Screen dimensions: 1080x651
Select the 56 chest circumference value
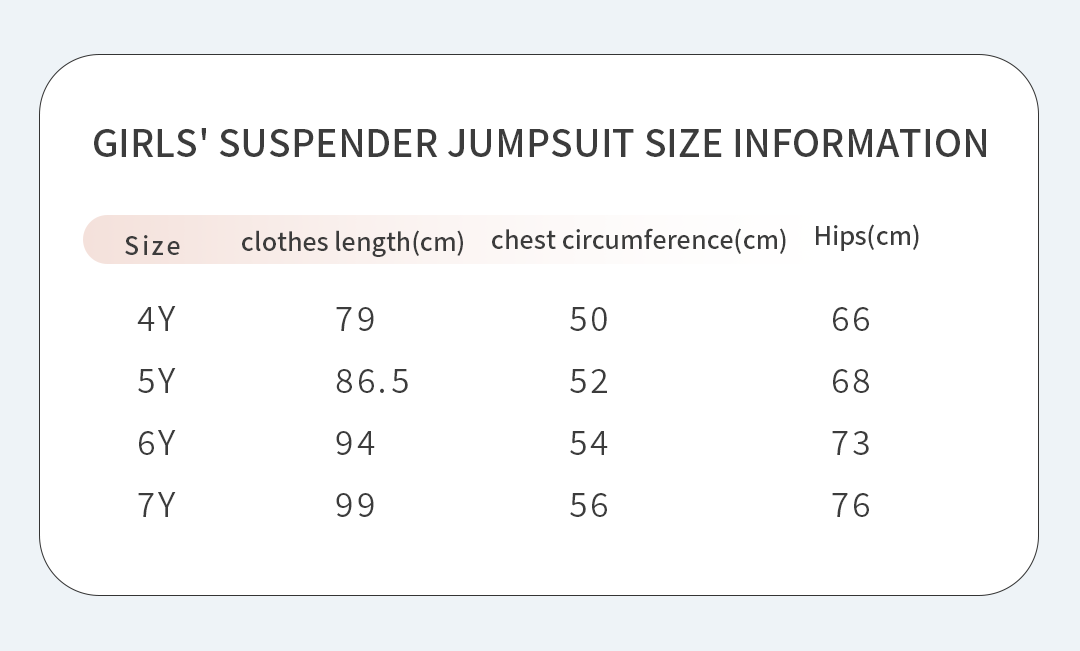coord(589,505)
